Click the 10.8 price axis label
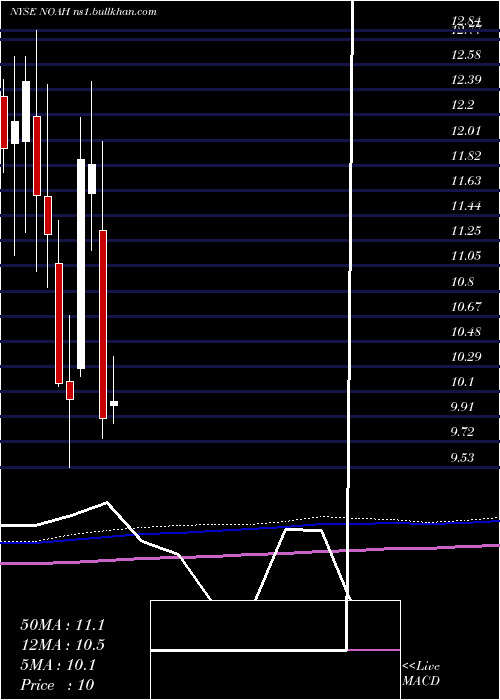This screenshot has width=500, height=700. (463, 282)
